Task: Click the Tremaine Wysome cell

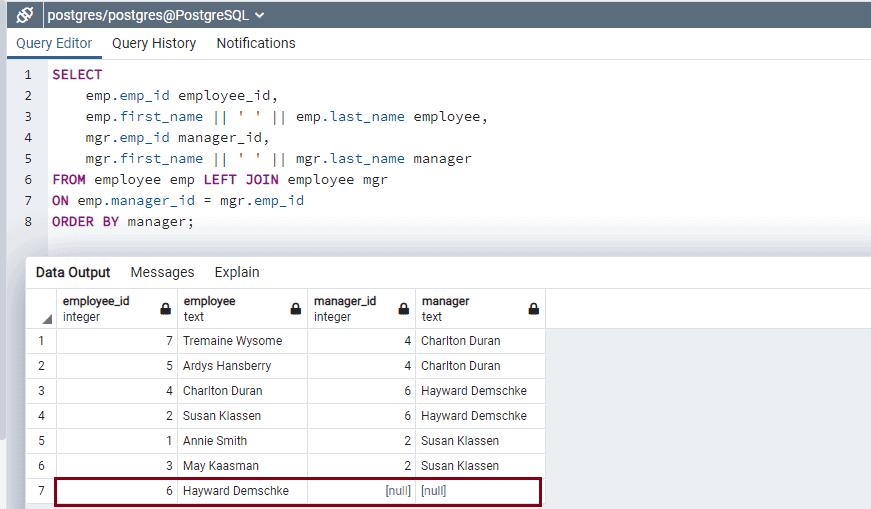Action: [x=242, y=341]
